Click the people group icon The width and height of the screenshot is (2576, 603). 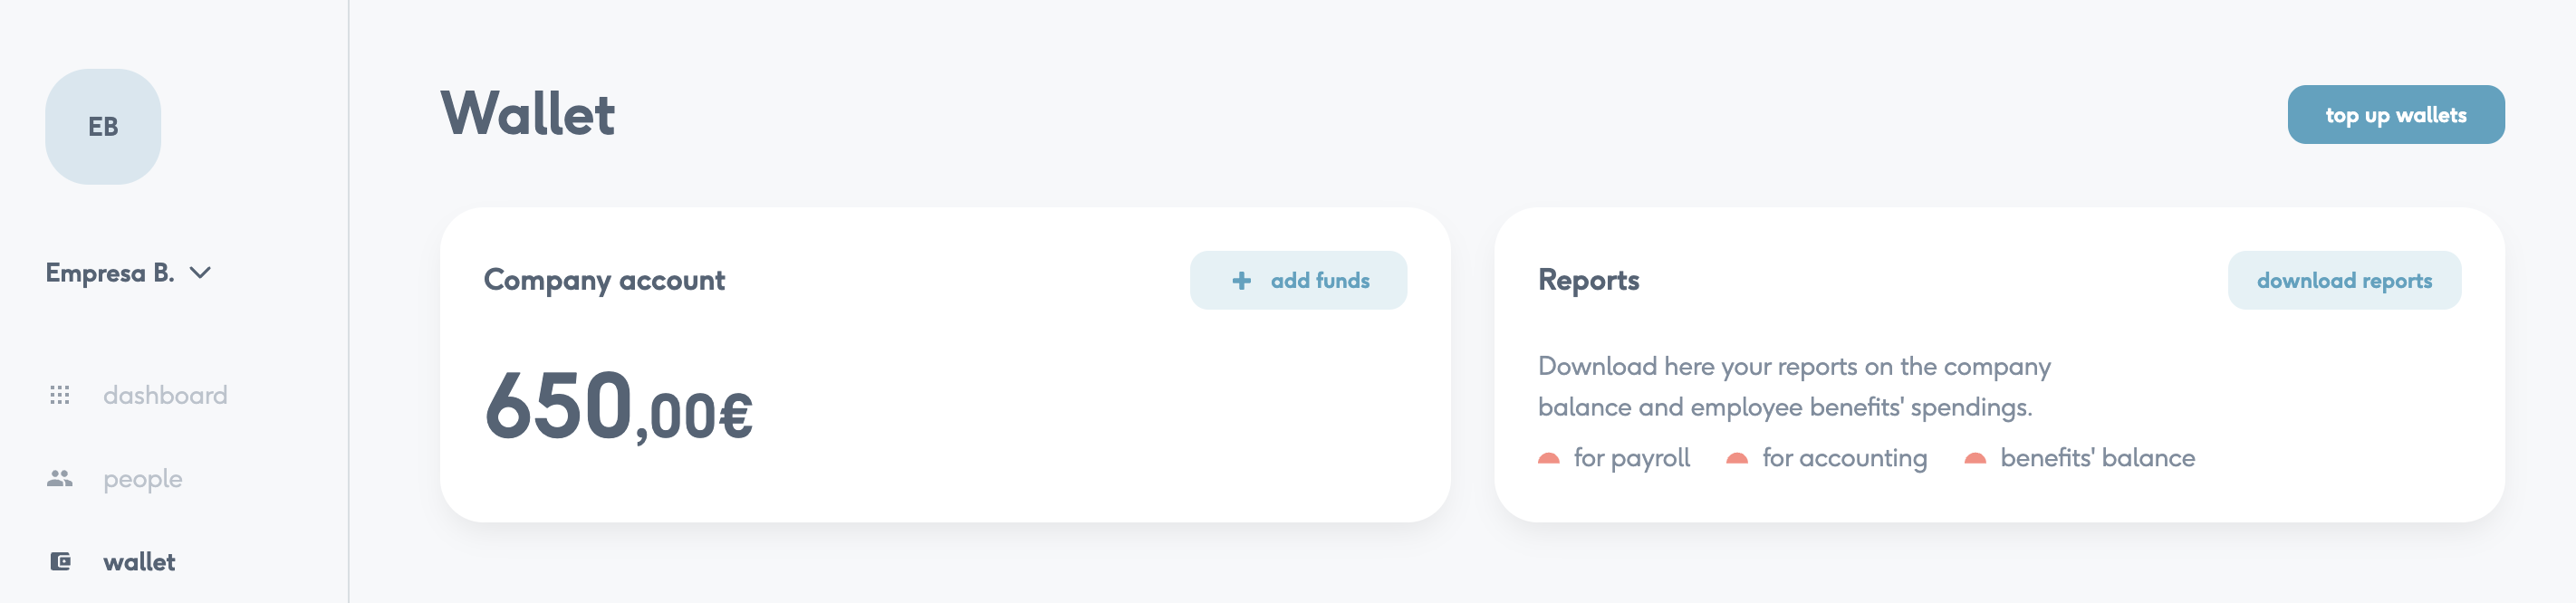pos(60,479)
